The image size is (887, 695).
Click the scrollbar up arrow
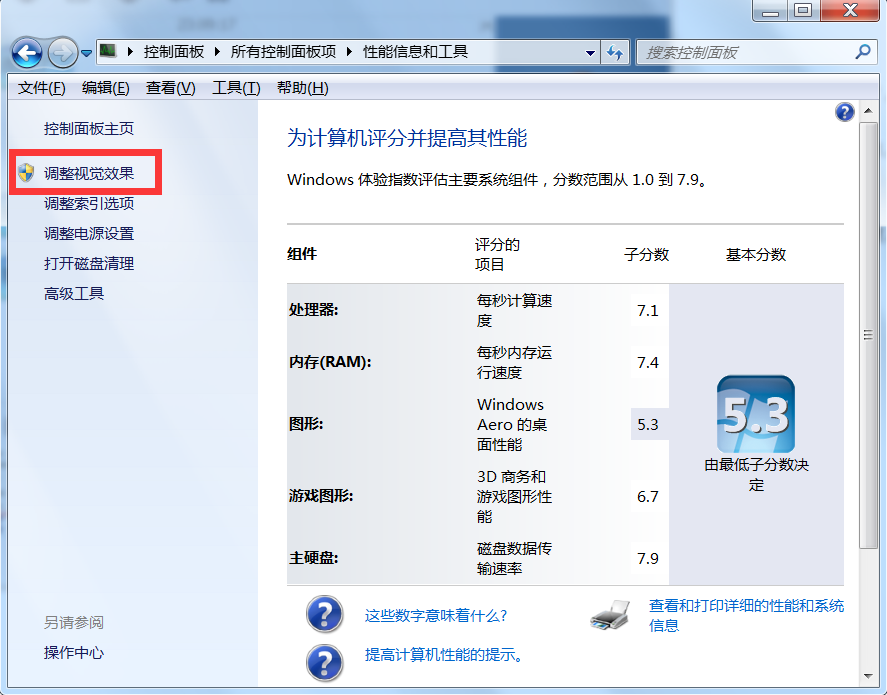click(x=868, y=111)
